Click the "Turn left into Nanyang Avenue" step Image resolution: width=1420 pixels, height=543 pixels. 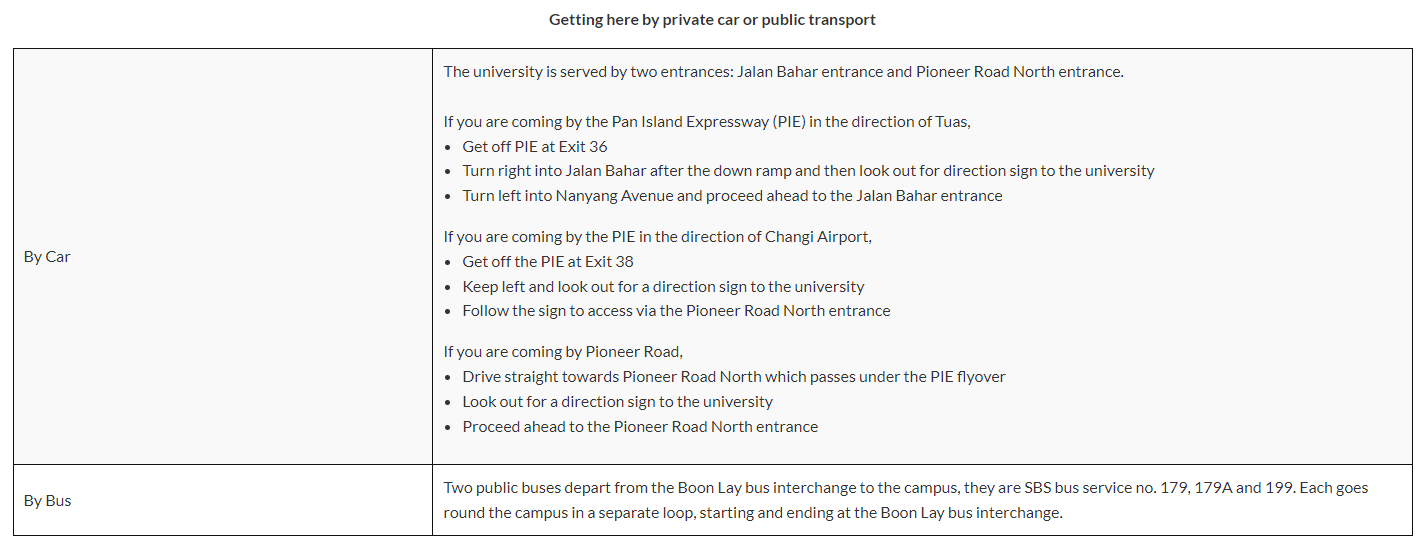[731, 196]
